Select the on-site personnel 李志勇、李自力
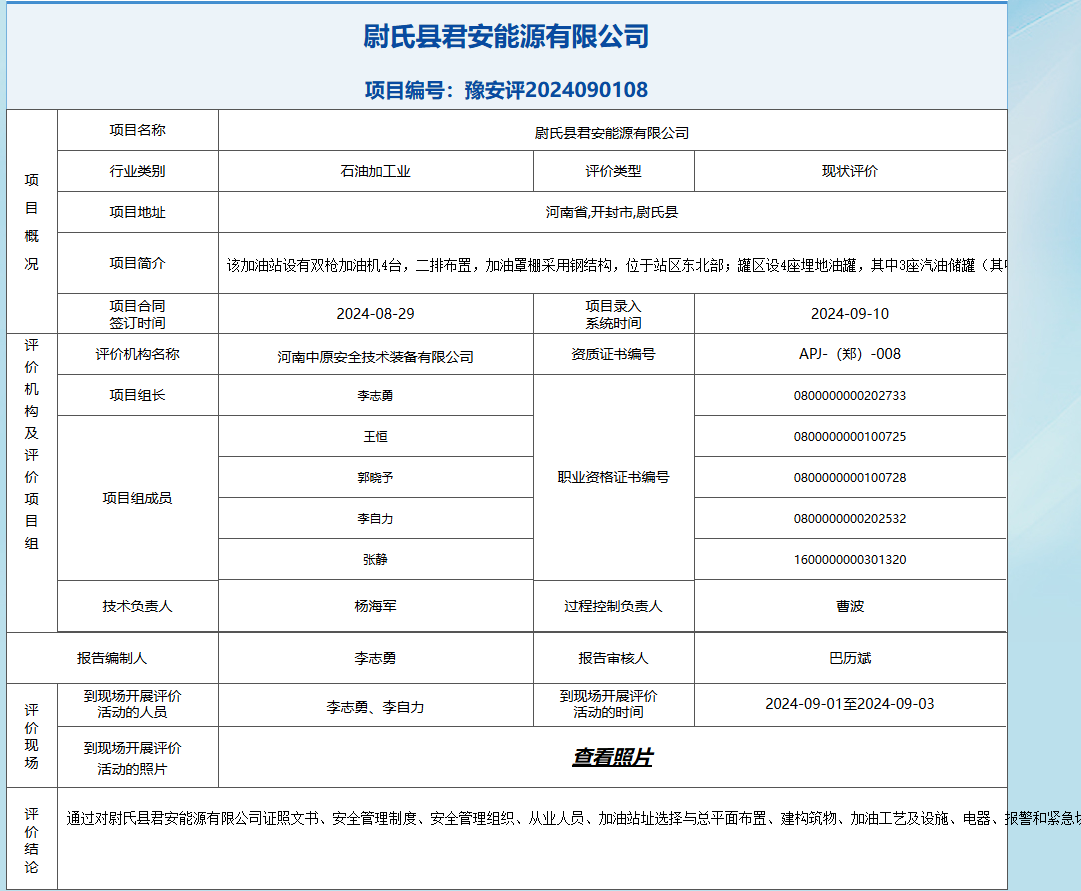Image resolution: width=1081 pixels, height=891 pixels. tap(376, 708)
